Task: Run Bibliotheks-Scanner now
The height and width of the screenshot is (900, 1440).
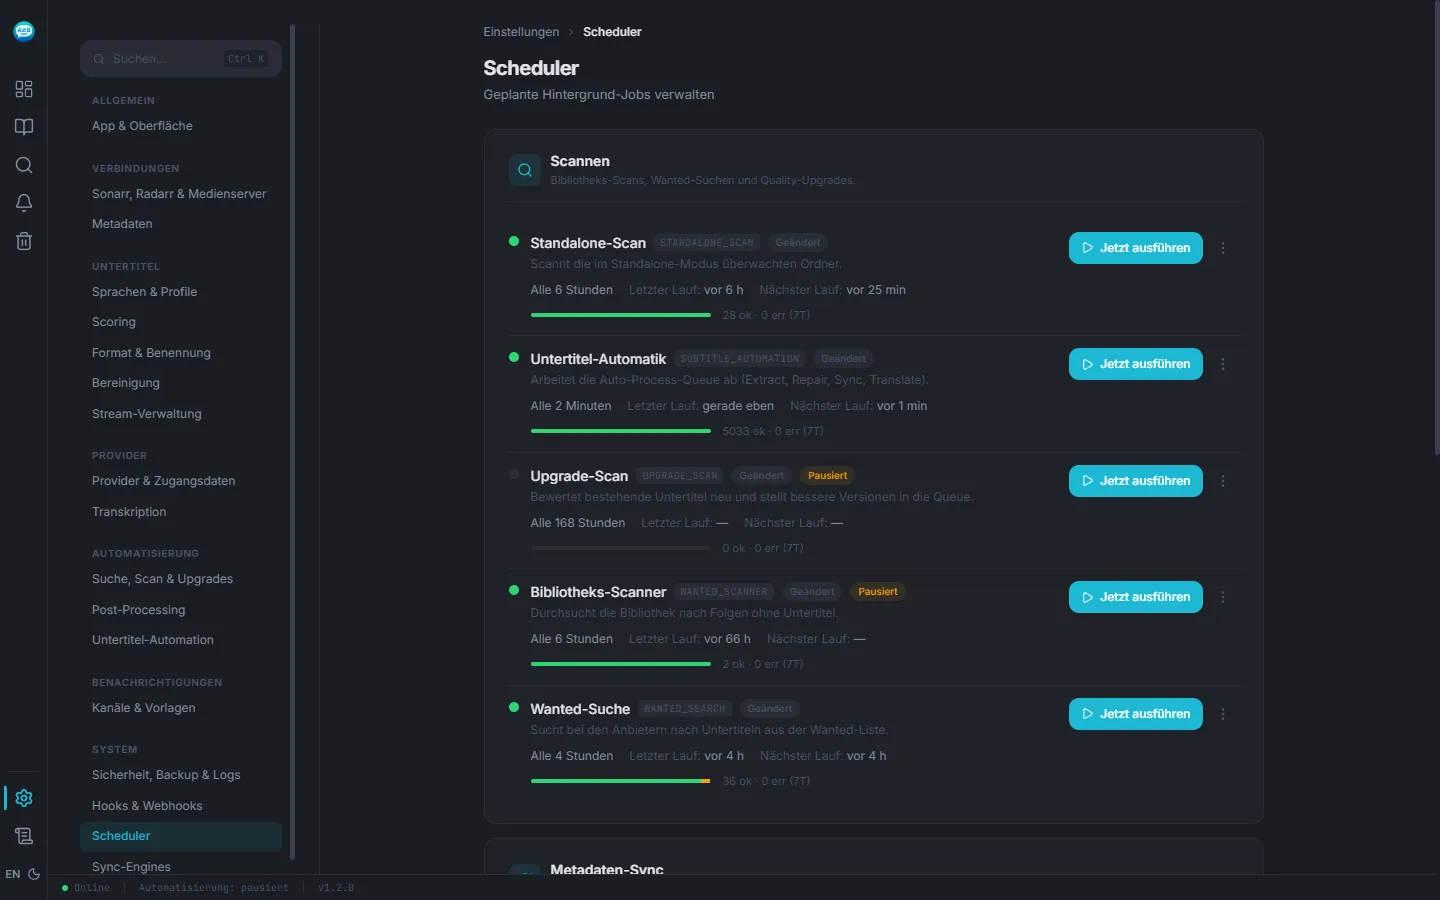Action: coord(1136,597)
